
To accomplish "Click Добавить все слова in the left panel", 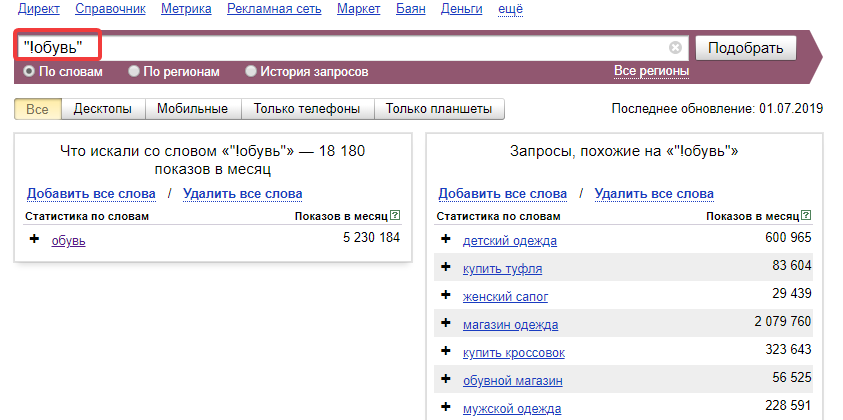I will point(91,194).
